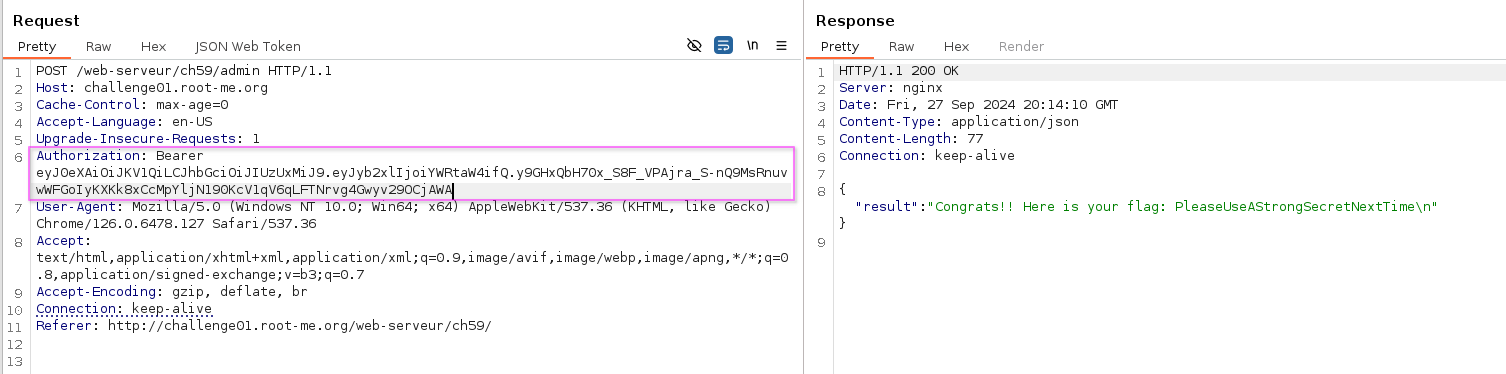Open the request editor hamburger menu
This screenshot has height=374, width=1506.
tap(782, 46)
